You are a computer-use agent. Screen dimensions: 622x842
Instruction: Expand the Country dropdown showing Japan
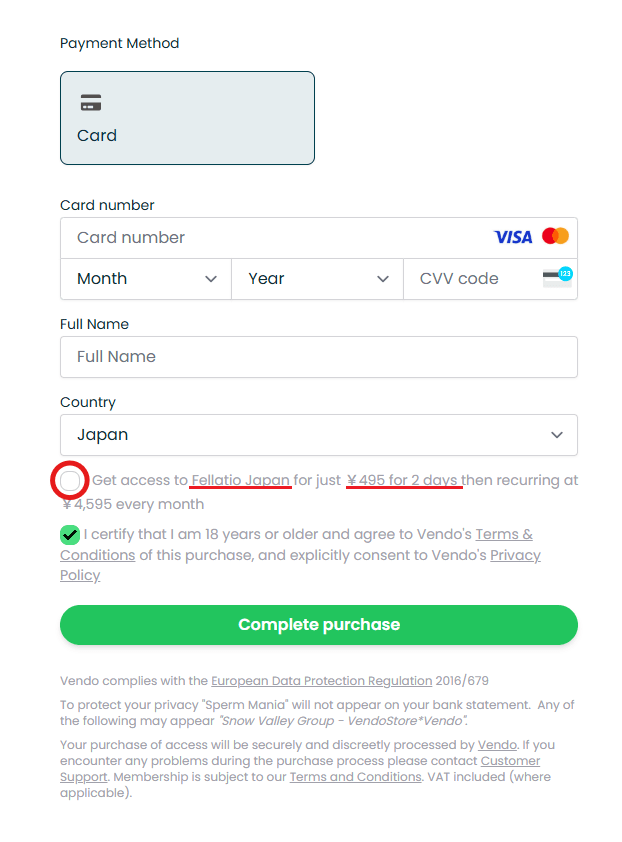point(318,435)
